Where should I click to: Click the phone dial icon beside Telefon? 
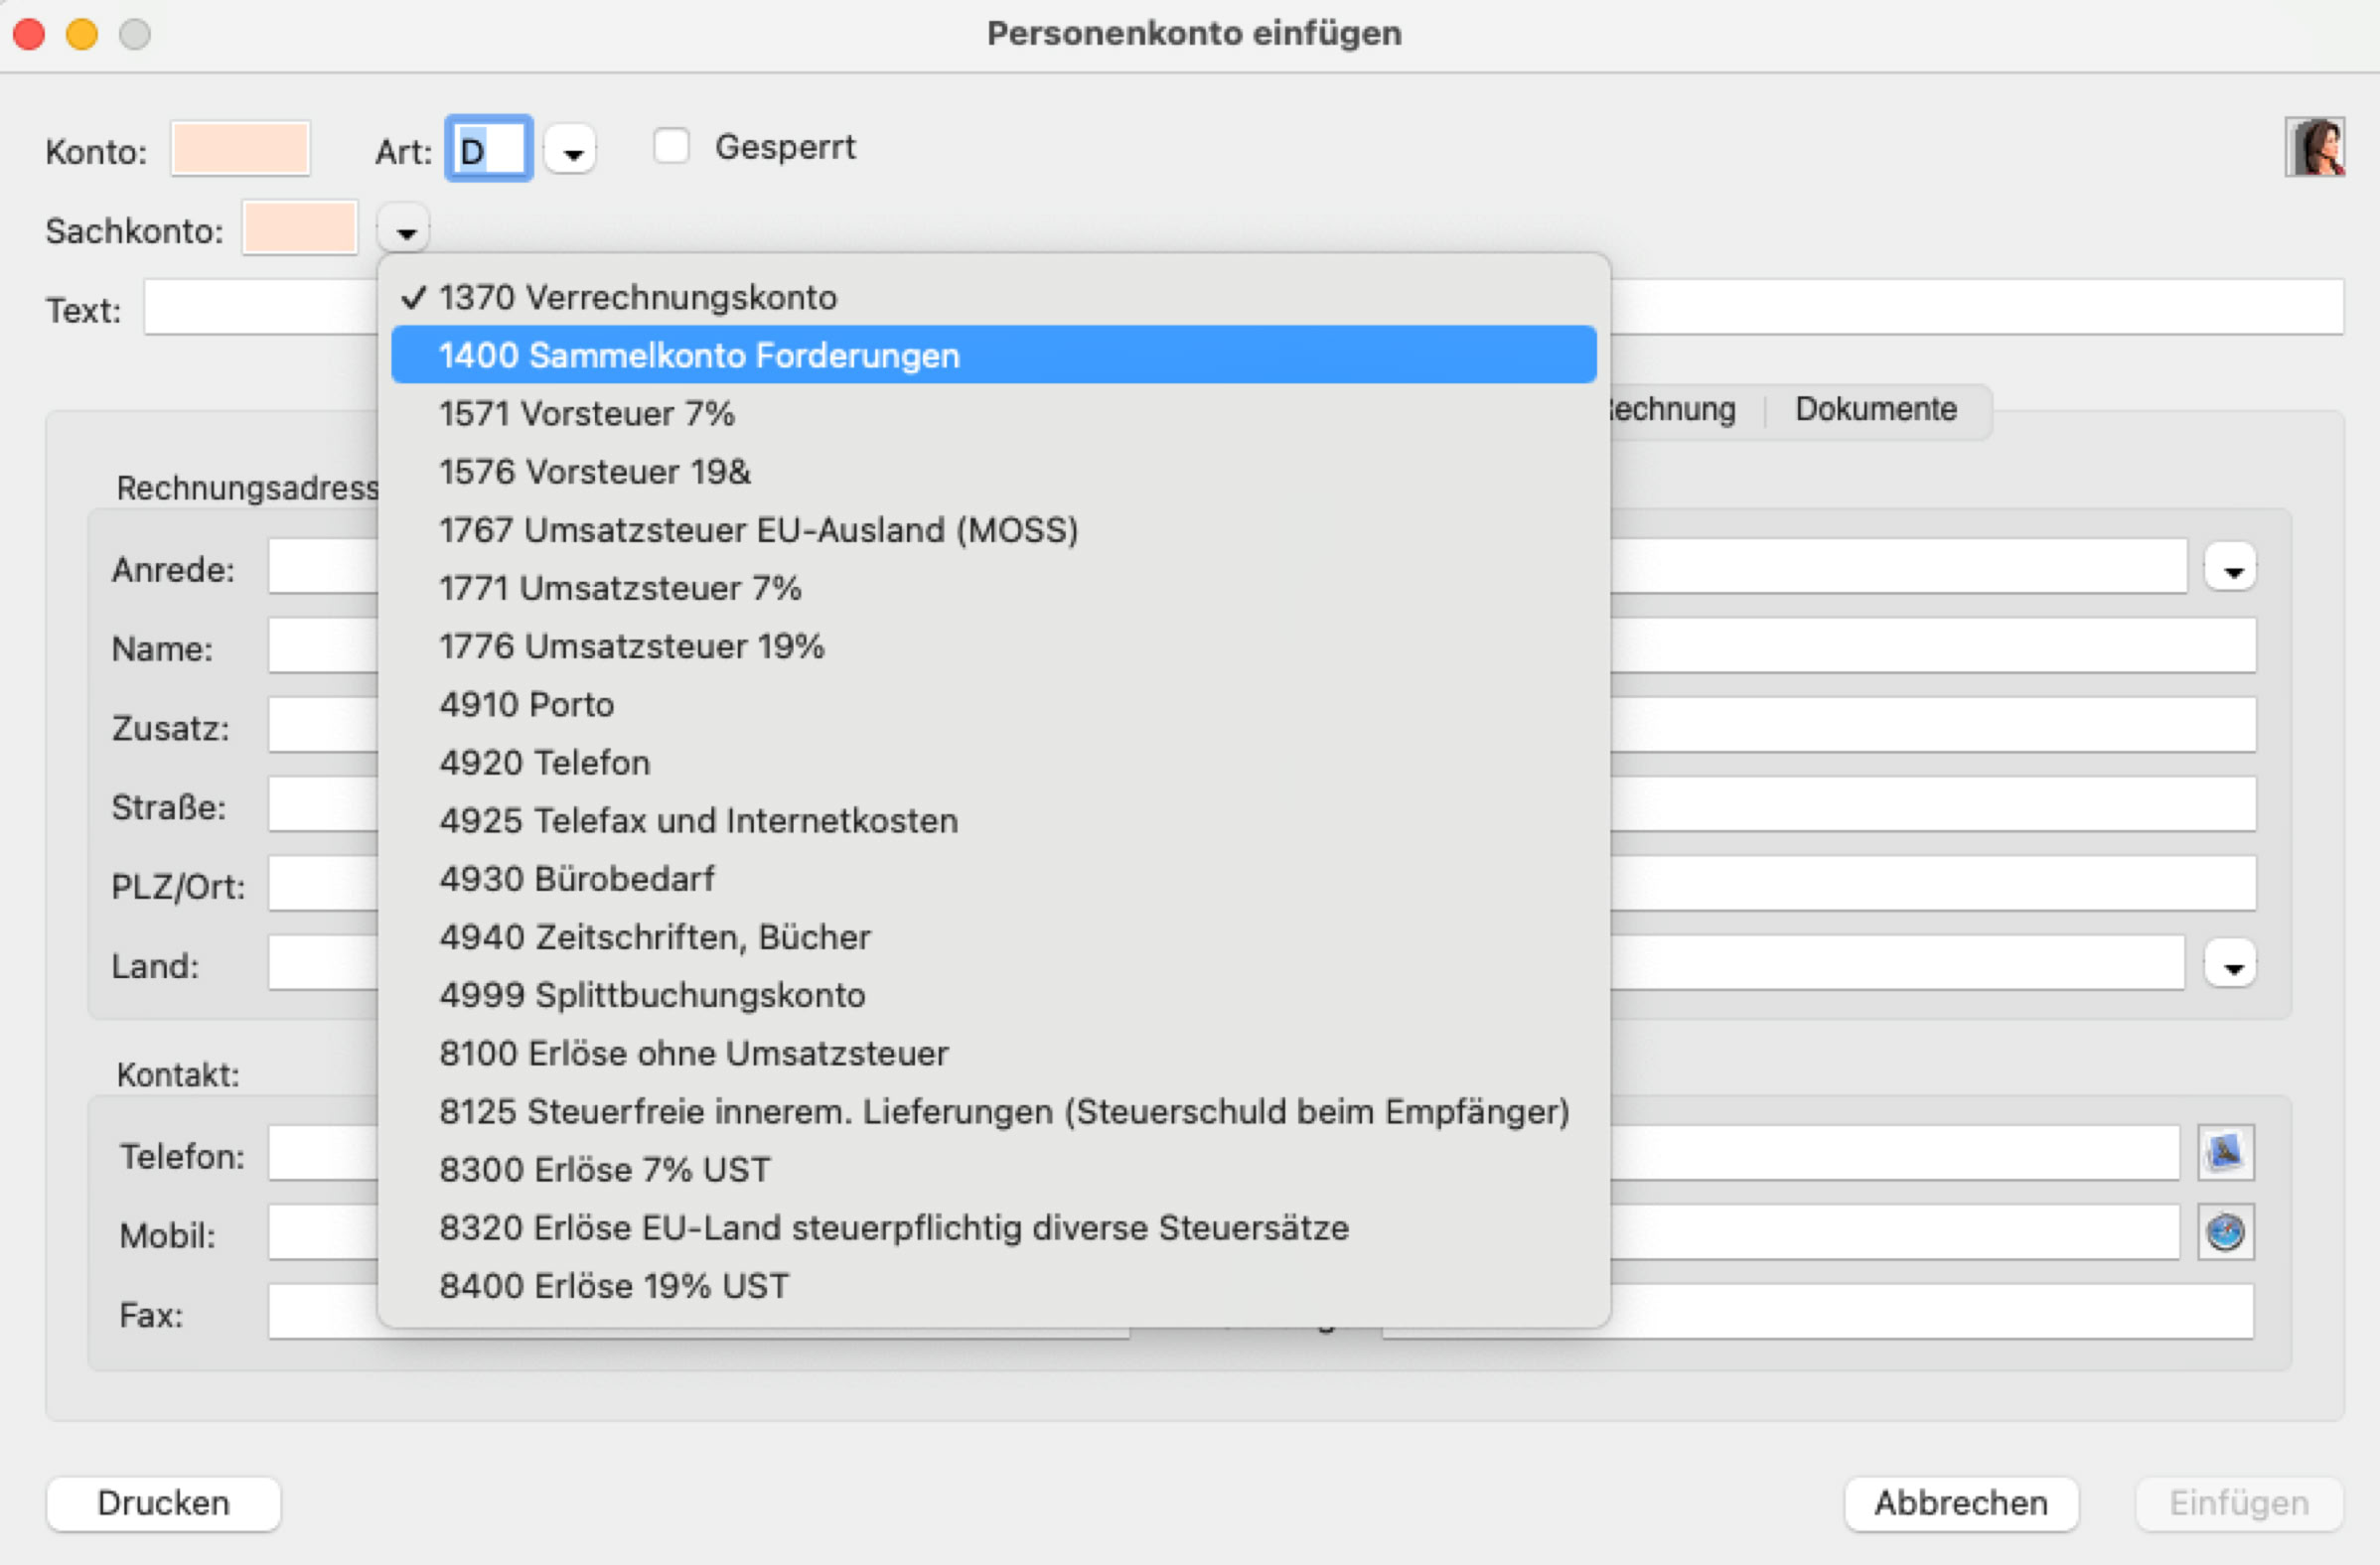(2225, 1152)
